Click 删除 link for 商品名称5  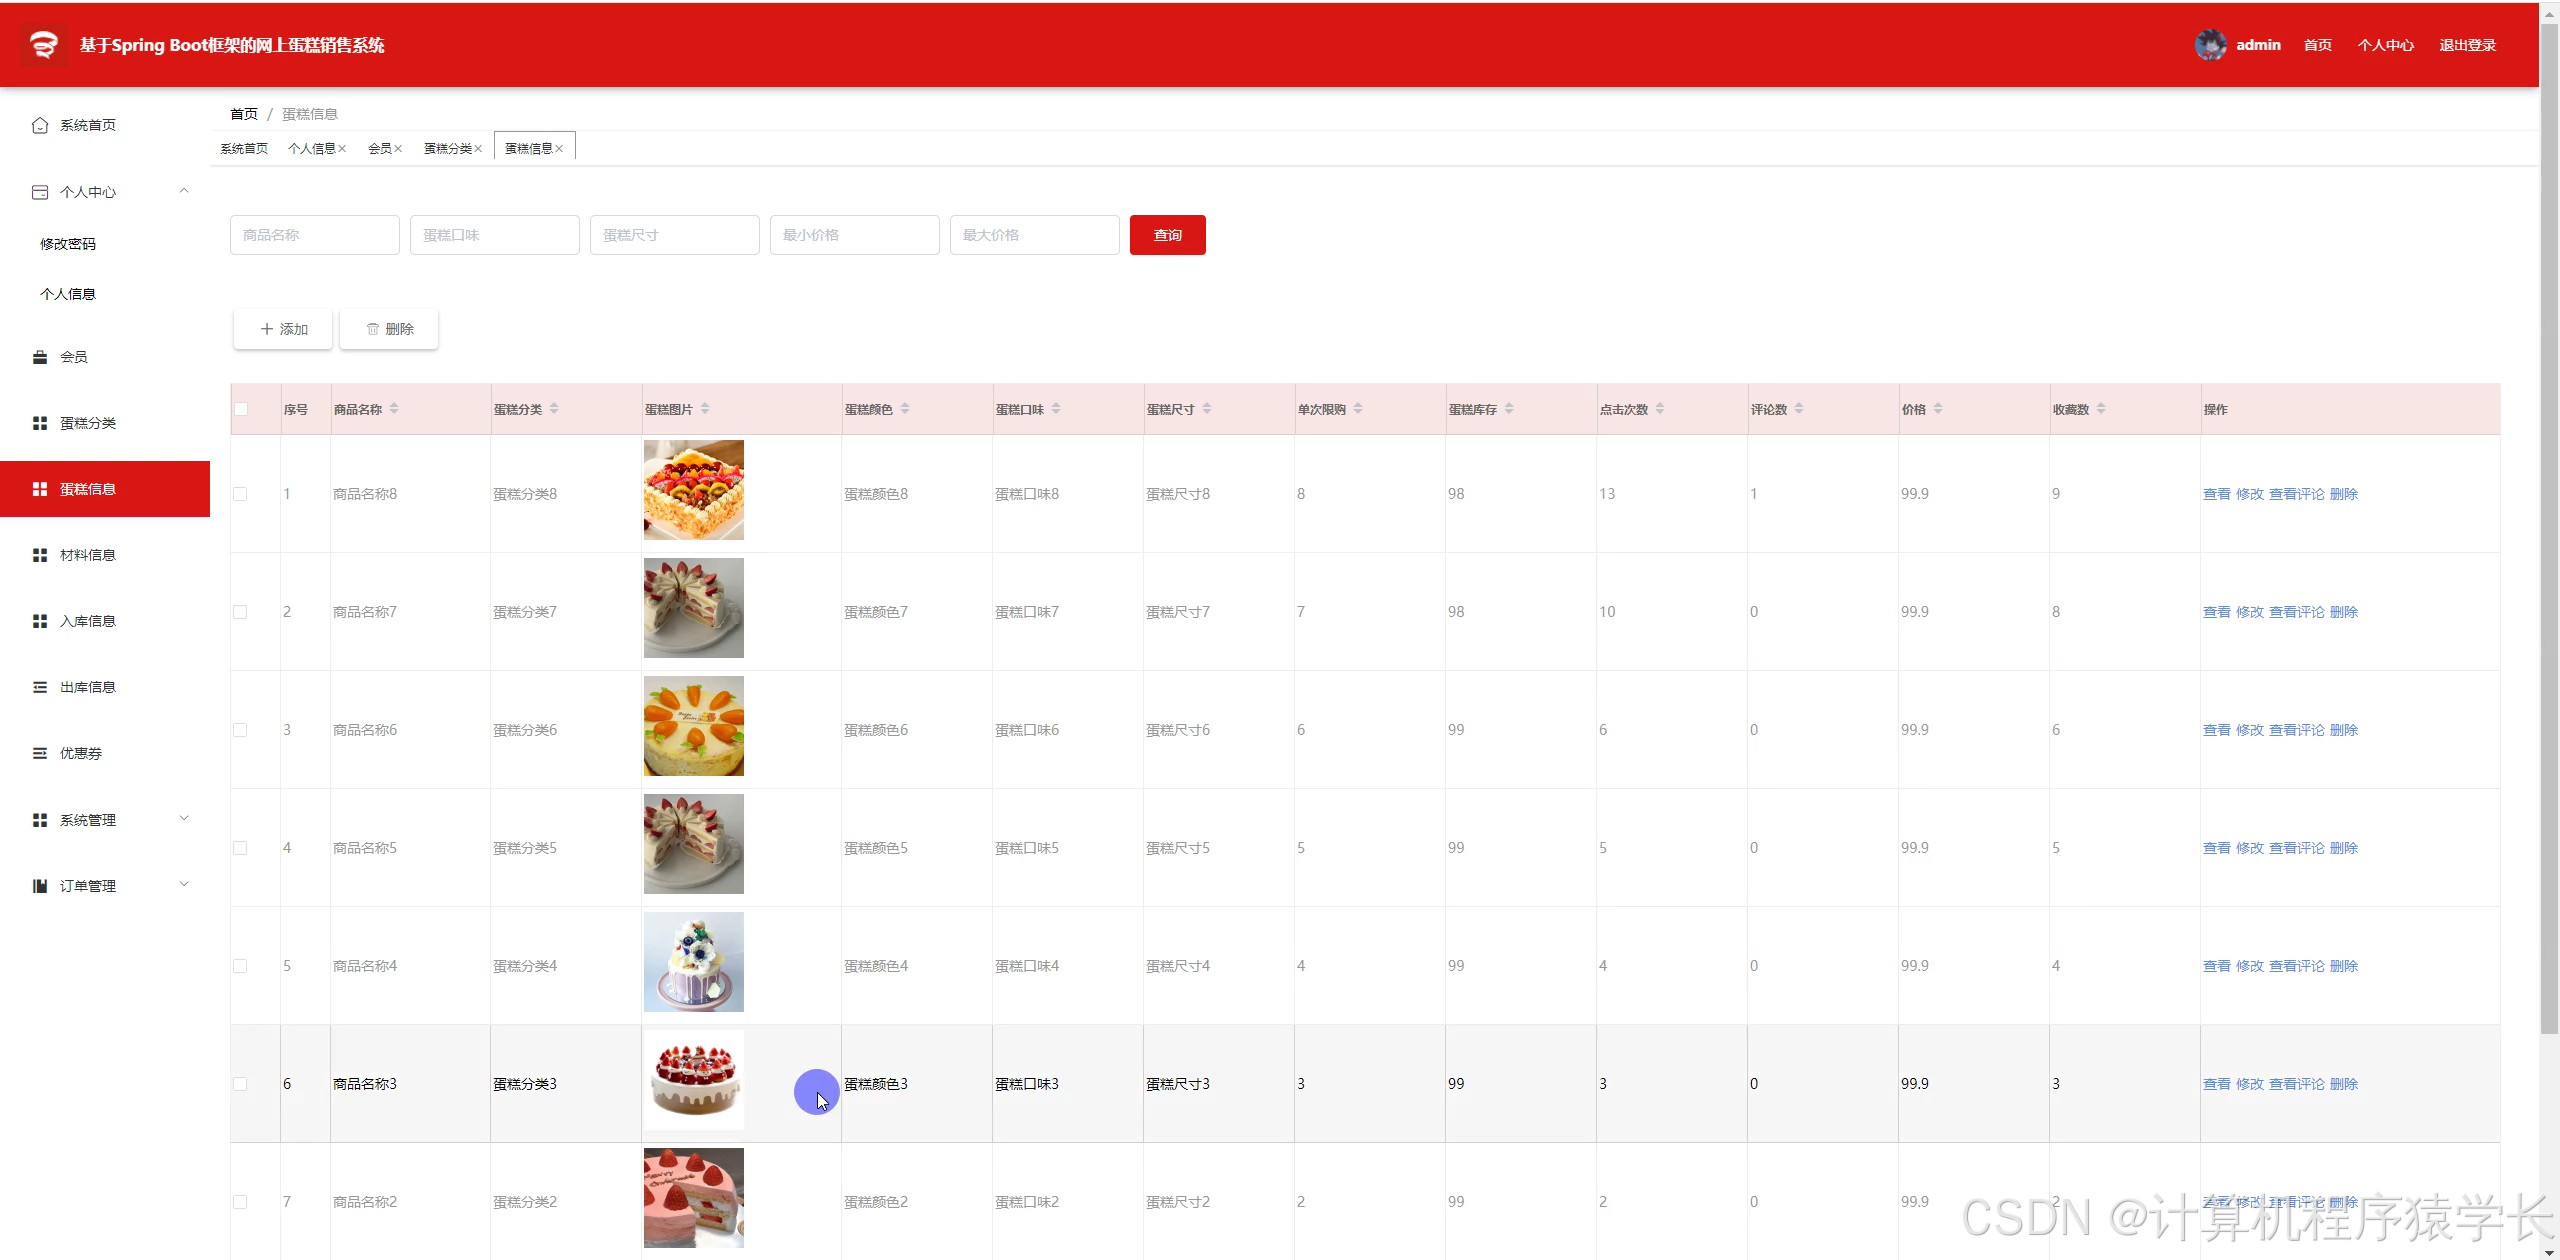click(2343, 848)
